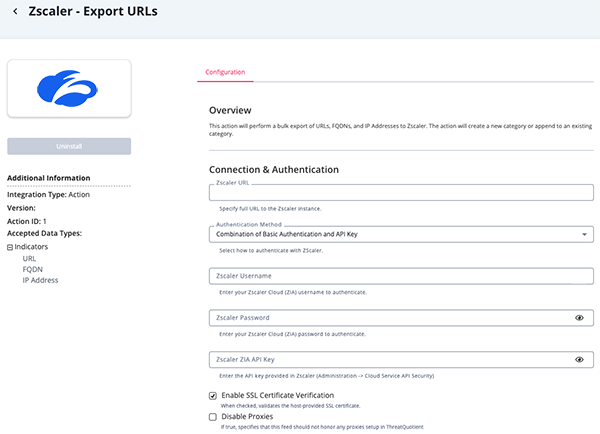The width and height of the screenshot is (600, 434).
Task: Click the Cloud Service API Security hint text
Action: 326,376
